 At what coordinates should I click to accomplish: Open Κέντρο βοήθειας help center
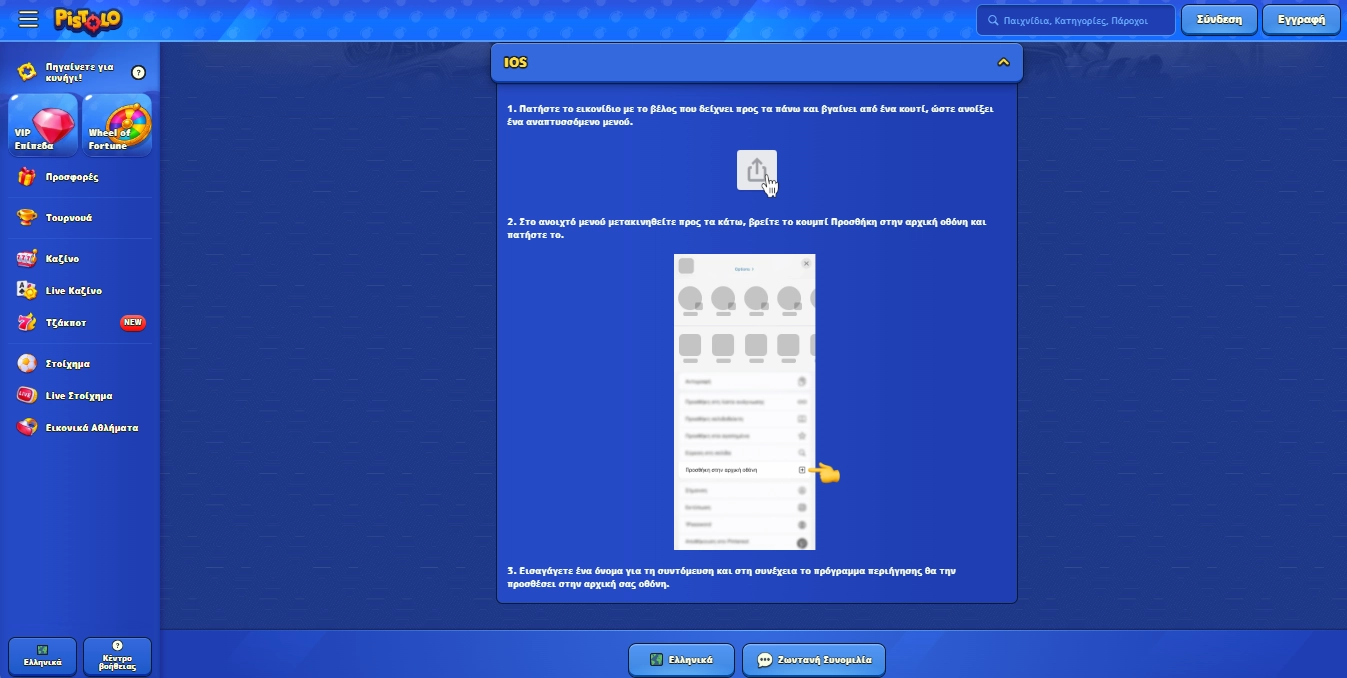pos(118,656)
